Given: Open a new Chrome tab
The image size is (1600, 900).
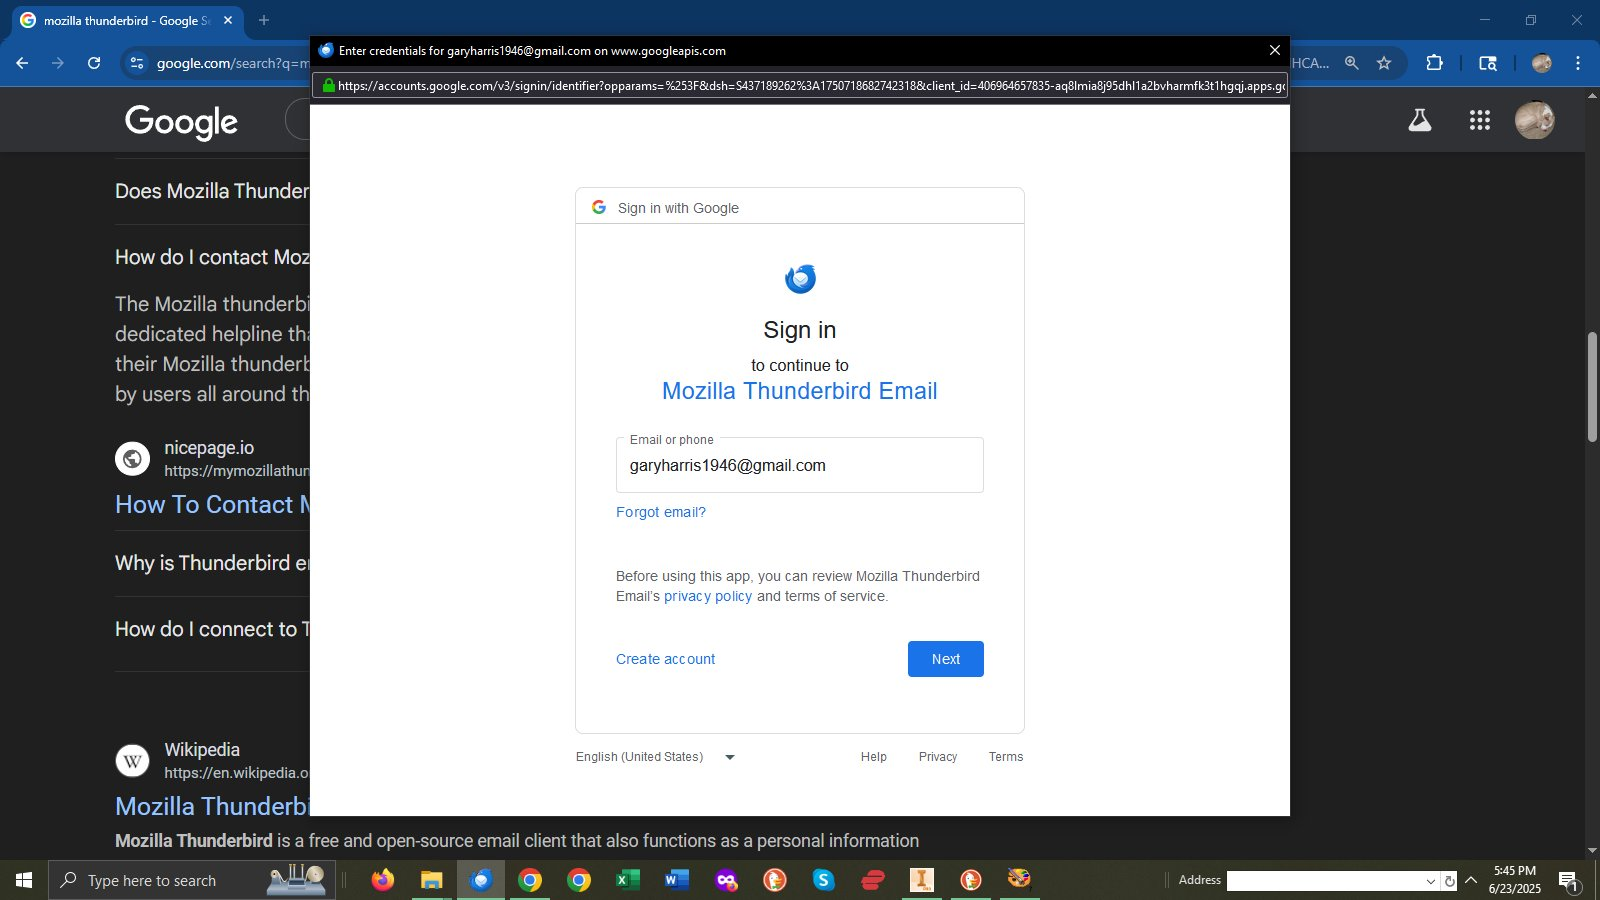Looking at the screenshot, I should coord(264,20).
